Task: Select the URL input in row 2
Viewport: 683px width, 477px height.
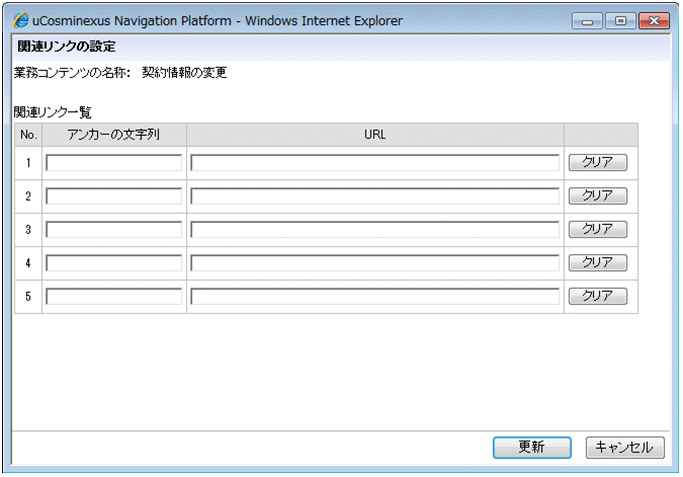Action: [x=375, y=196]
